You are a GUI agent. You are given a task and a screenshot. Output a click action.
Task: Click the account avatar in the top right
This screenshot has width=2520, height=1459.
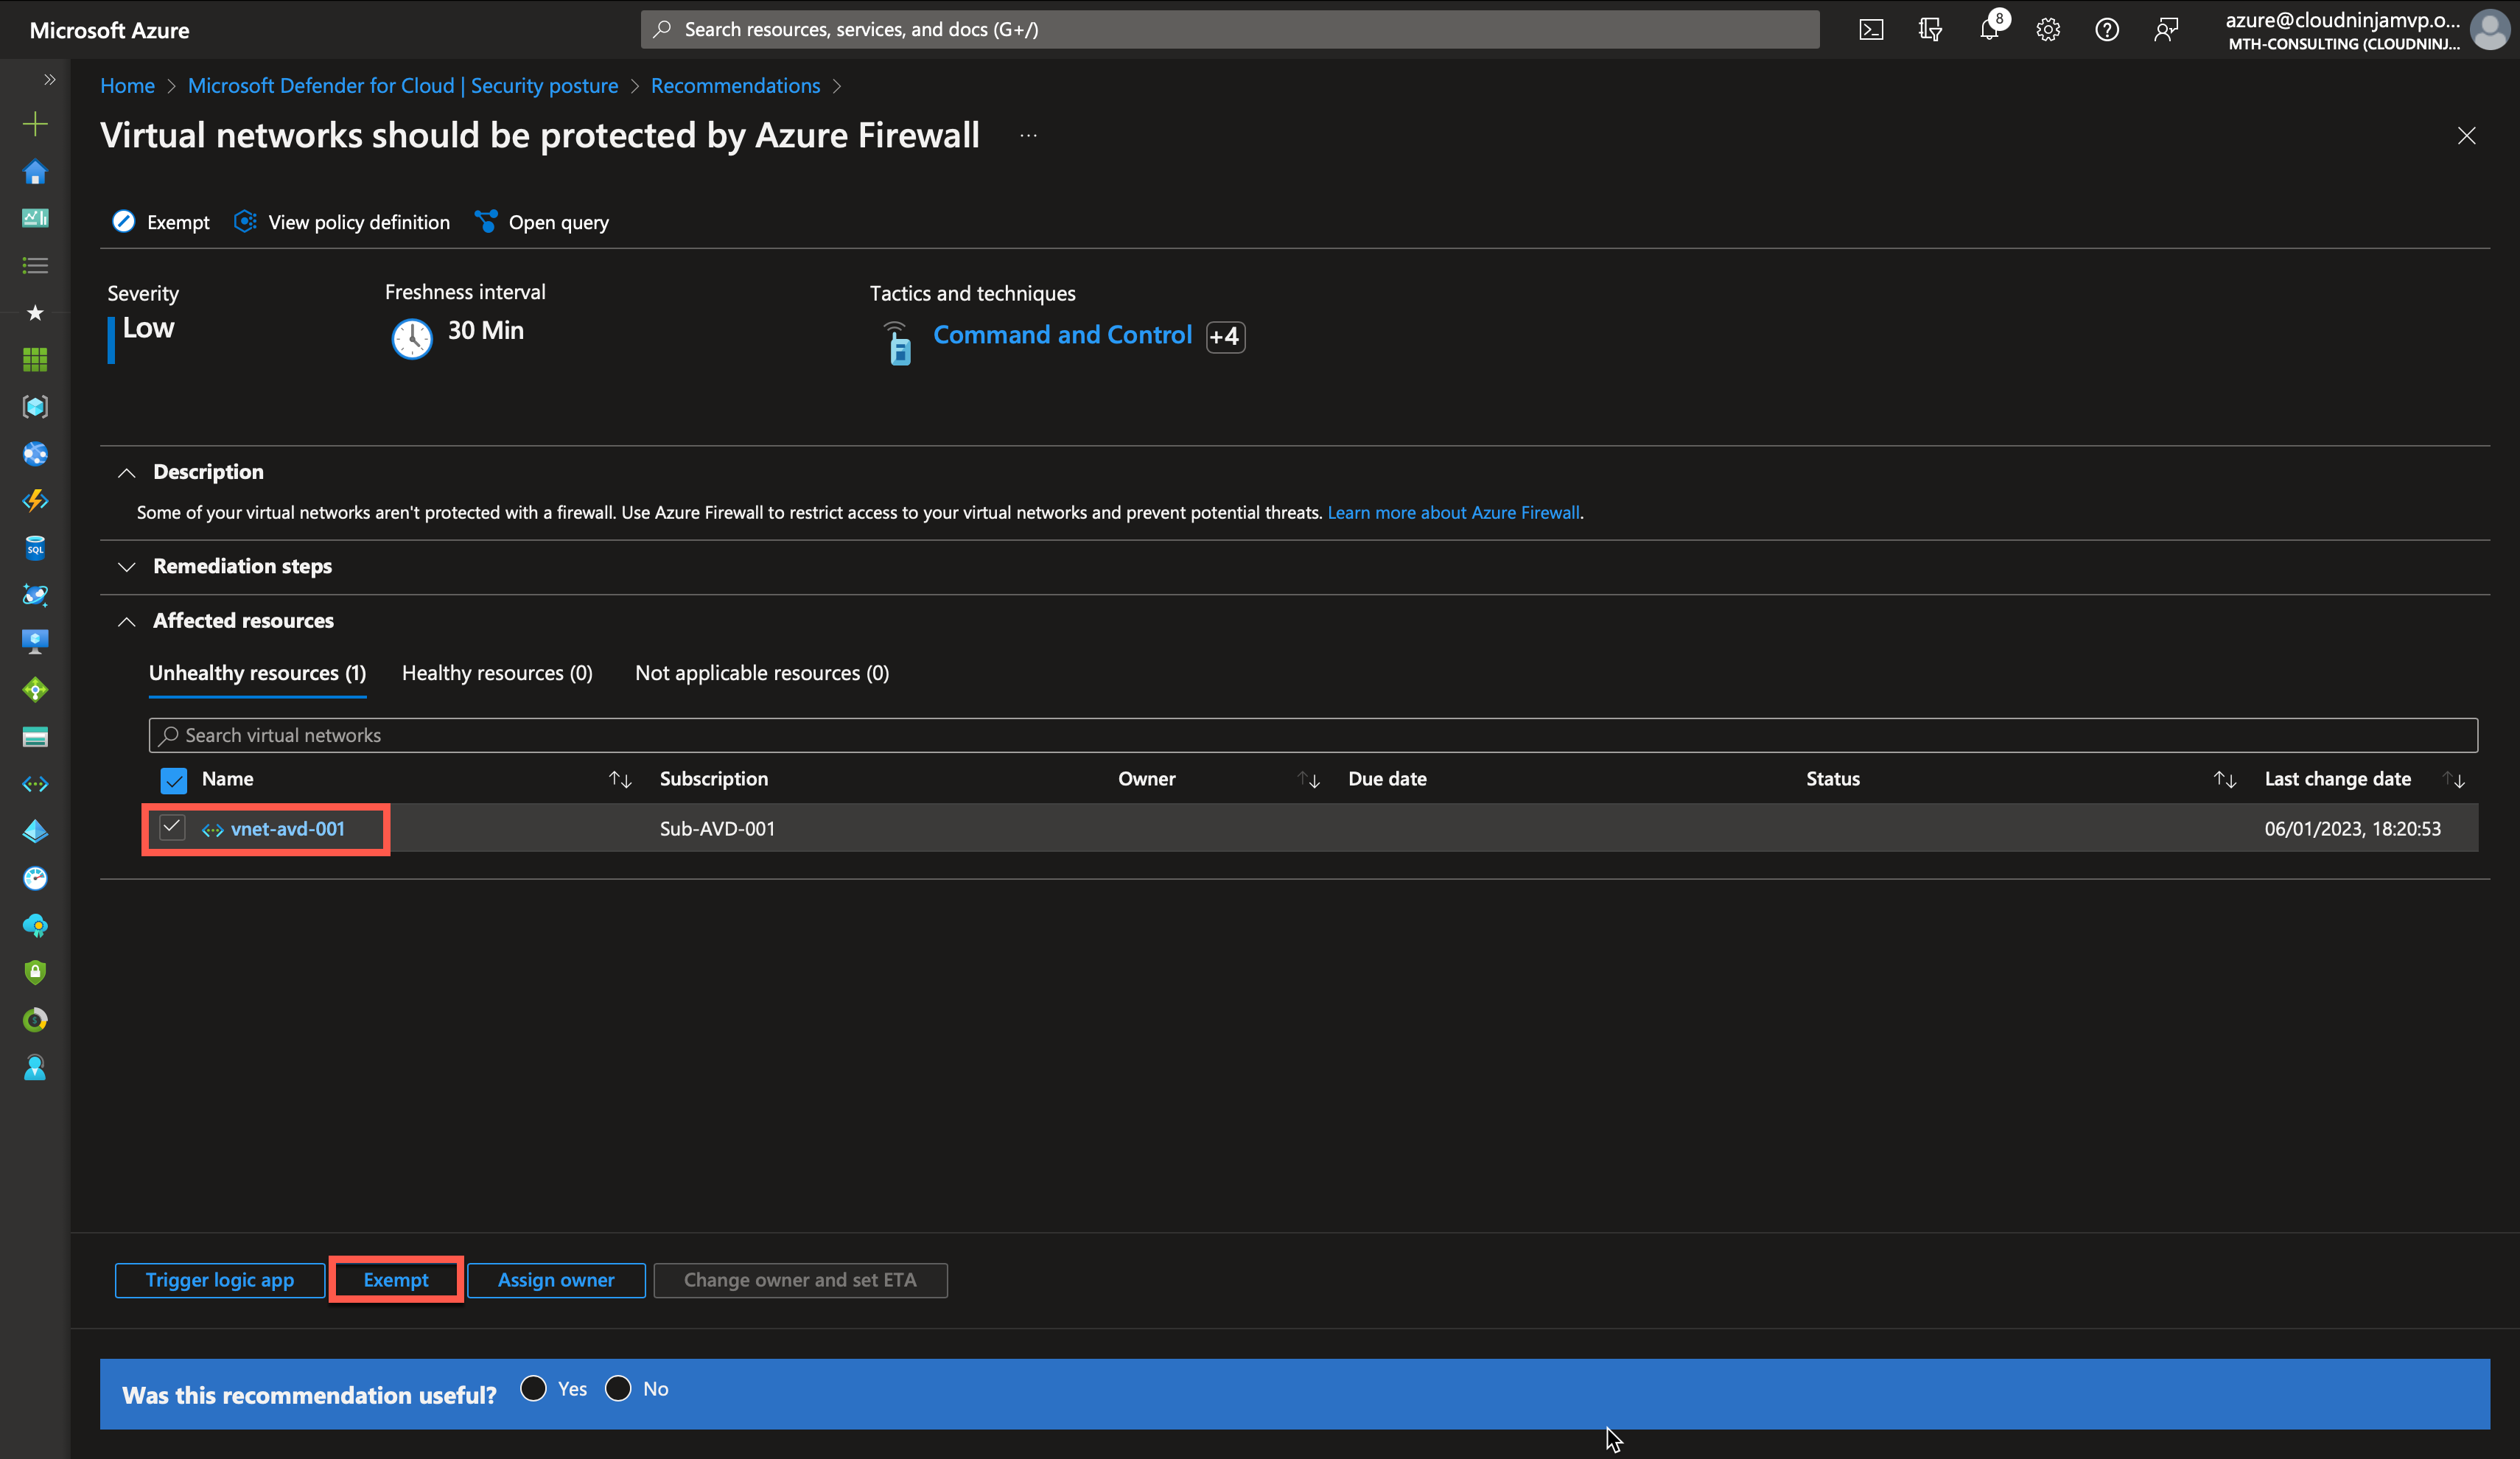coord(2488,30)
